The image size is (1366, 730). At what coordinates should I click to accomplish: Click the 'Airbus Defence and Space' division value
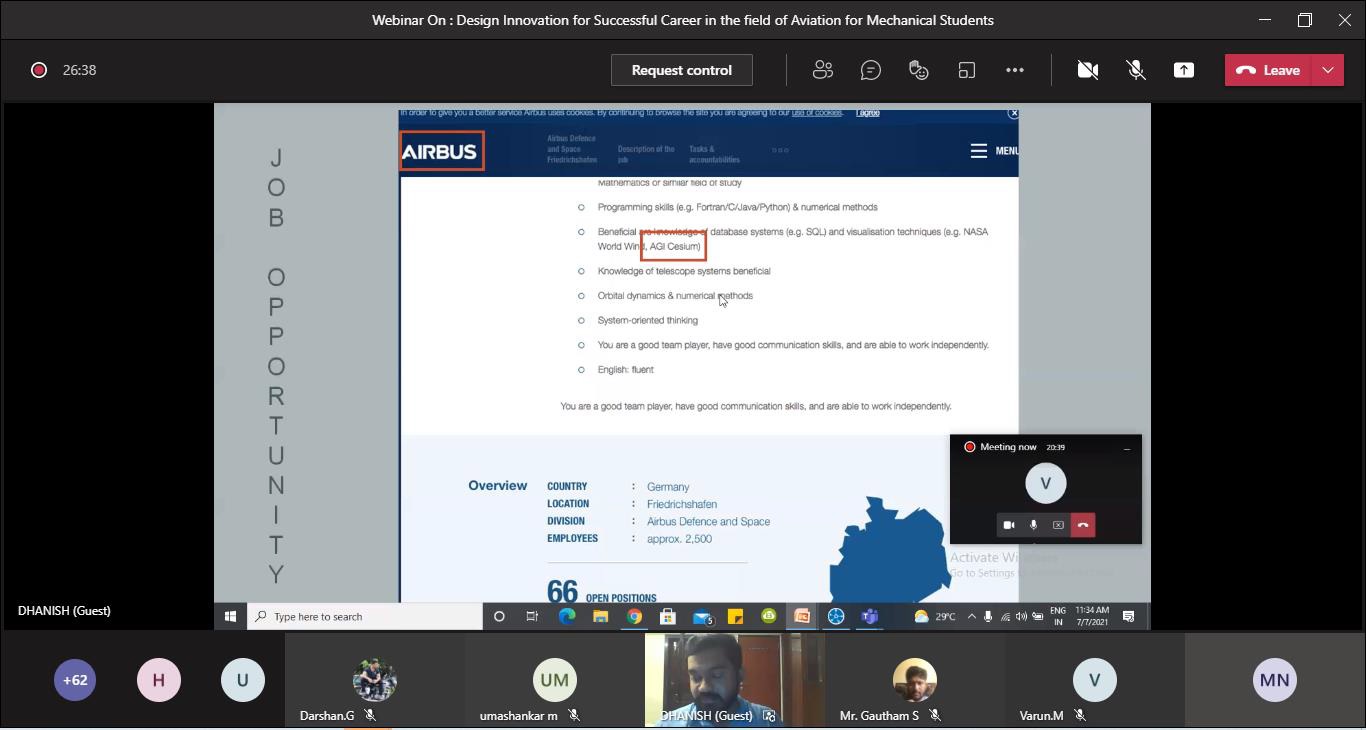[708, 521]
